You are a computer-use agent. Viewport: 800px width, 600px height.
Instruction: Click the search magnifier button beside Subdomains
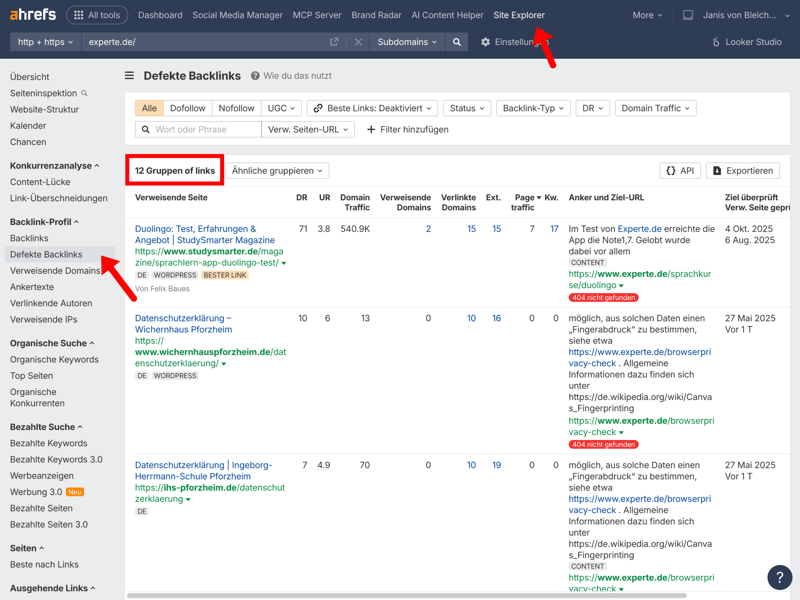(457, 42)
